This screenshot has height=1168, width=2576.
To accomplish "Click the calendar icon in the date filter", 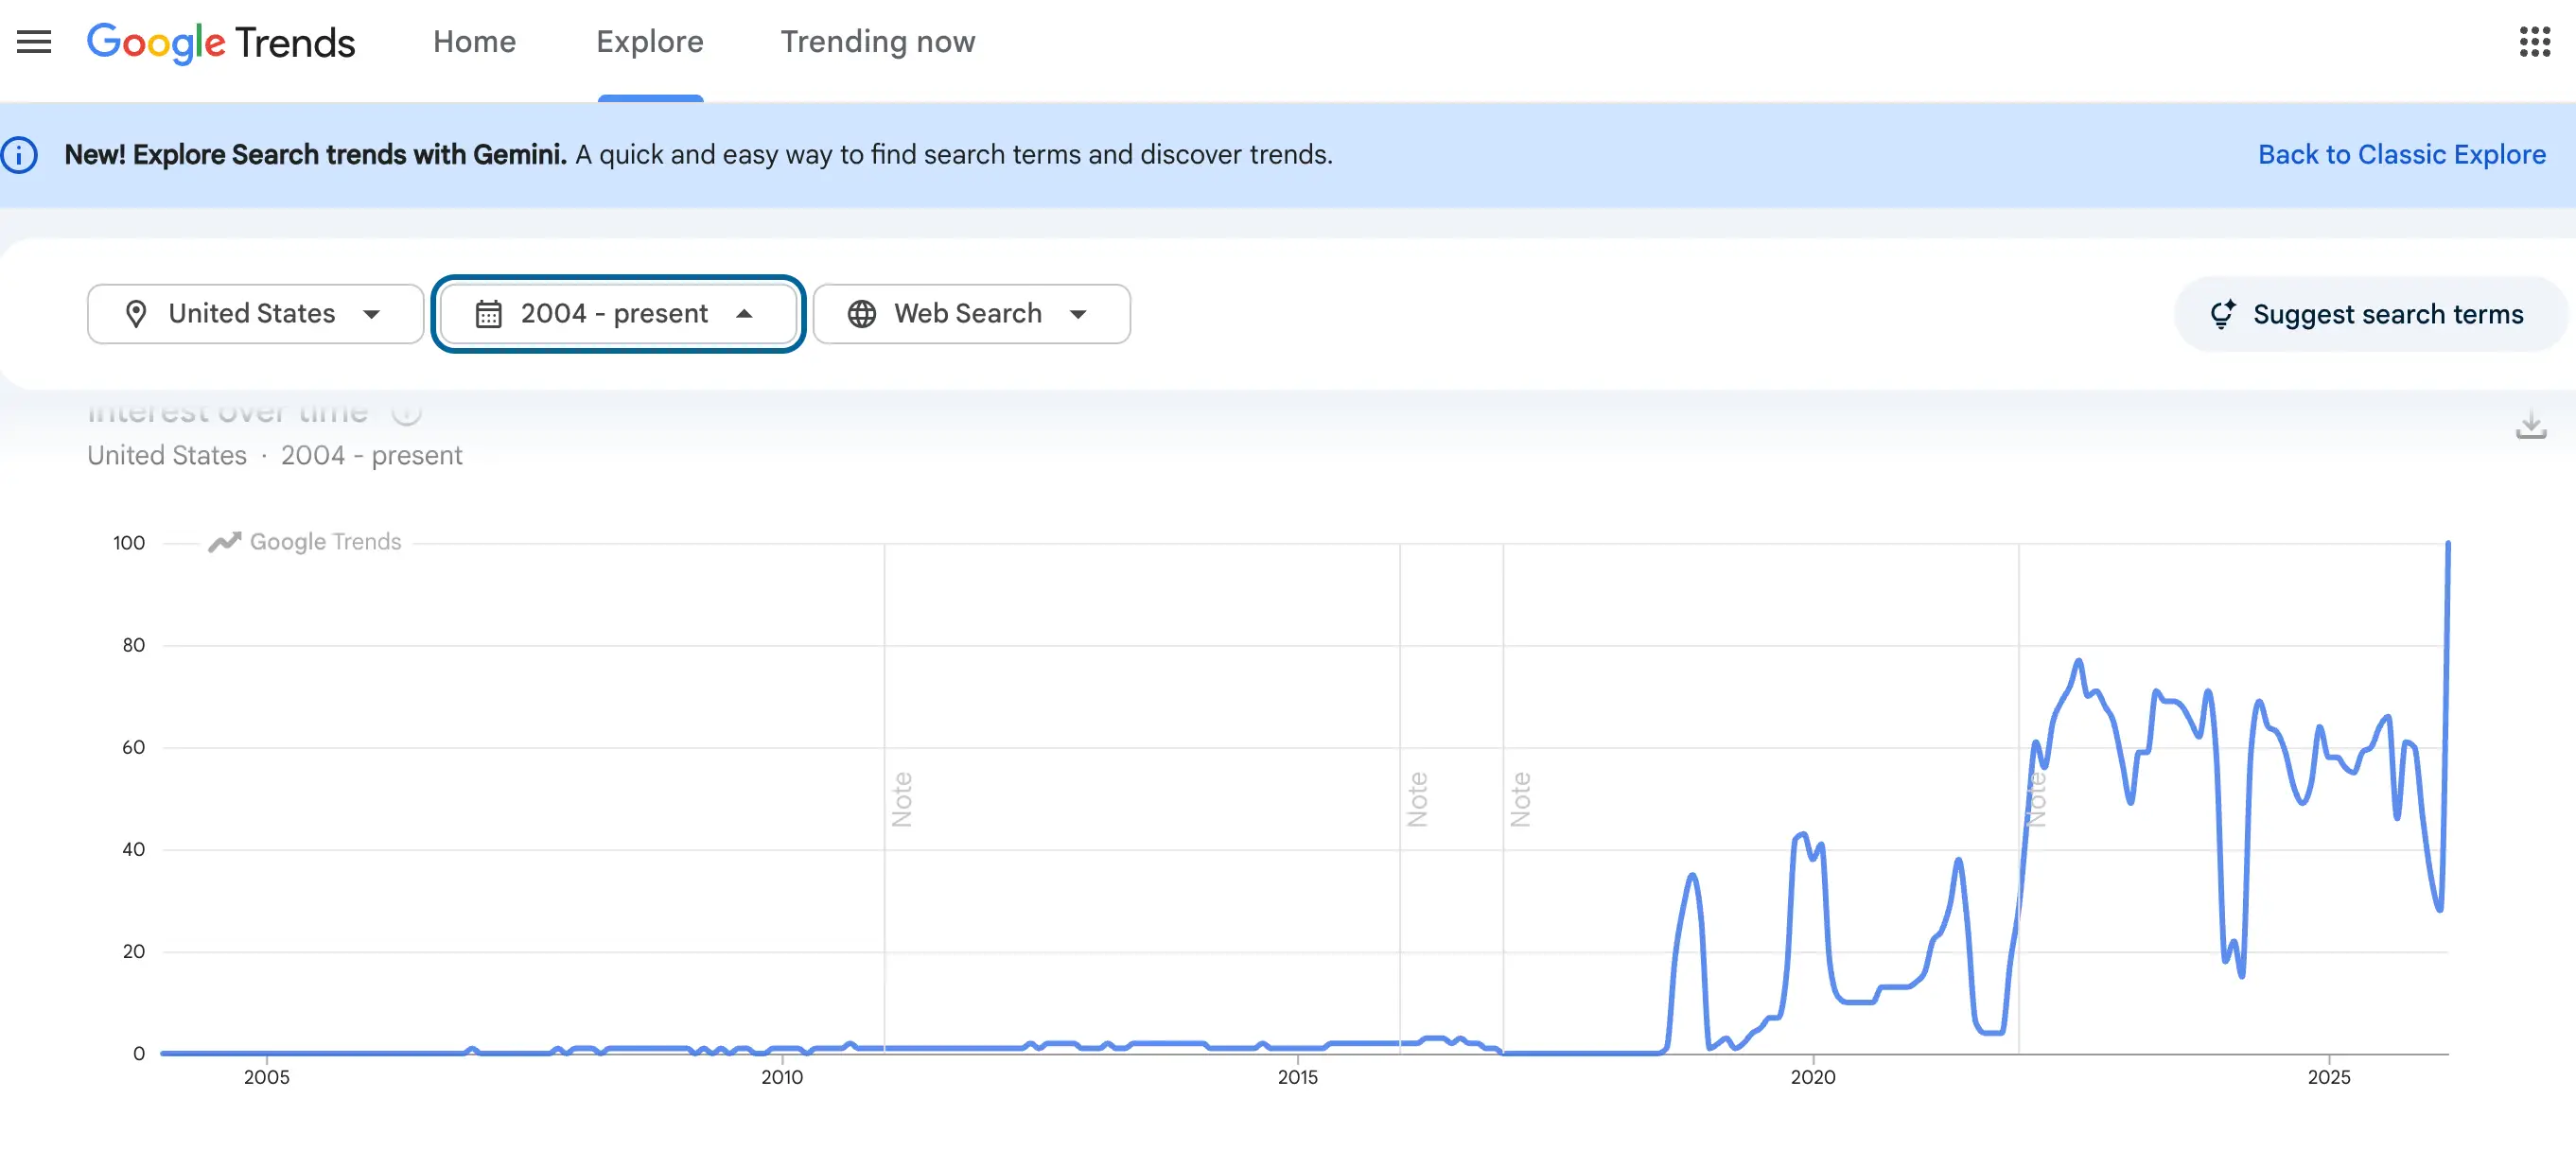I will click(488, 313).
